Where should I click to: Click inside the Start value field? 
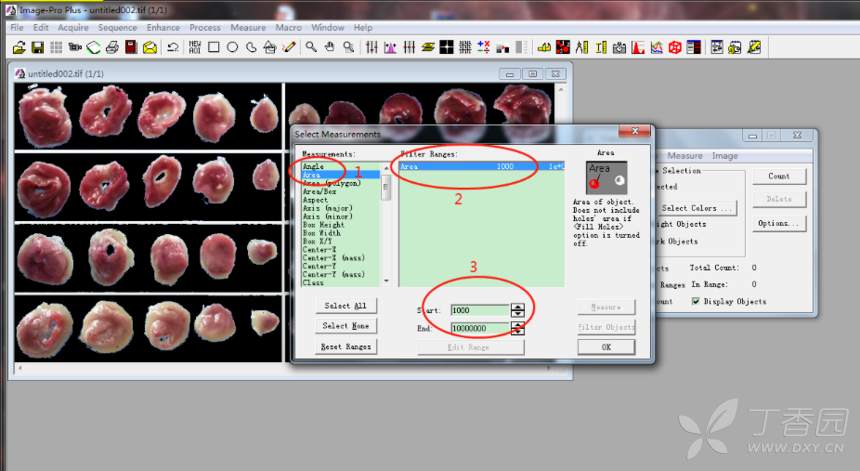pos(478,310)
